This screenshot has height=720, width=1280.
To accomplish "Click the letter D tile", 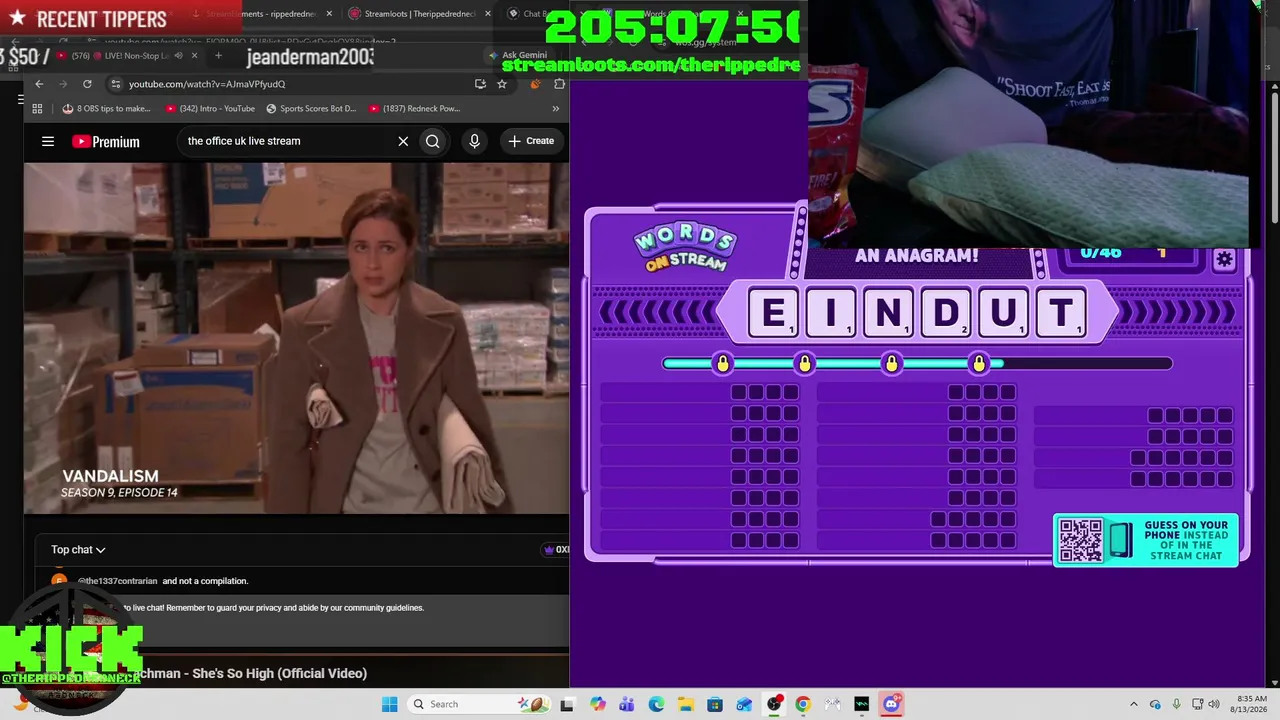I will 946,313.
